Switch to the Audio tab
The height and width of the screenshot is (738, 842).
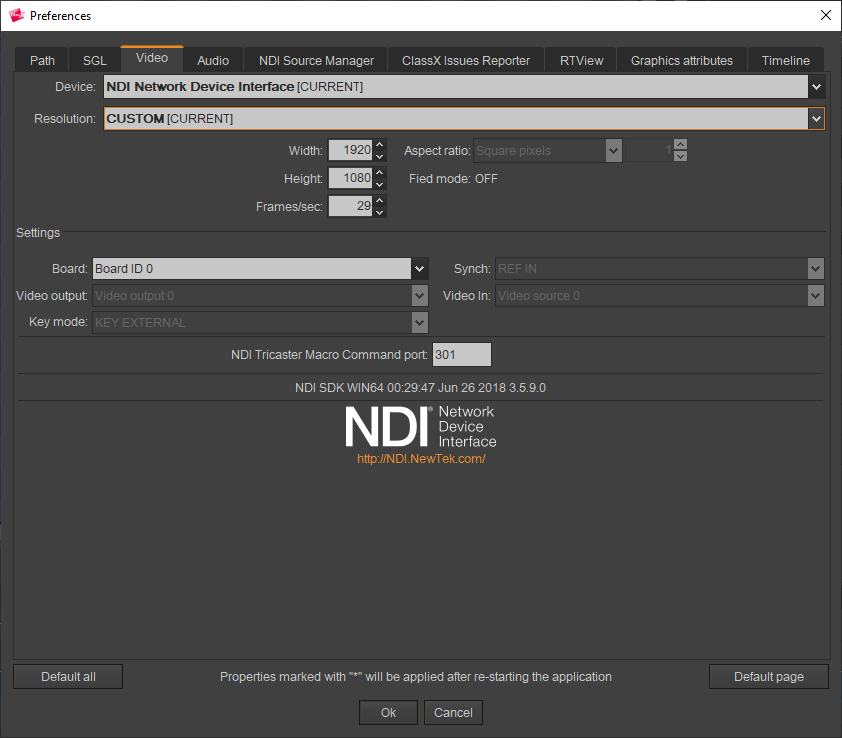coord(213,60)
